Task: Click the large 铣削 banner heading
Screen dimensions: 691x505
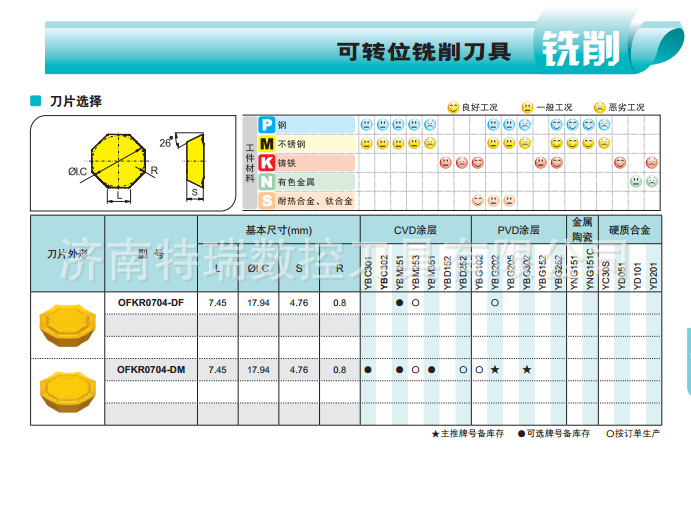Action: coord(581,48)
